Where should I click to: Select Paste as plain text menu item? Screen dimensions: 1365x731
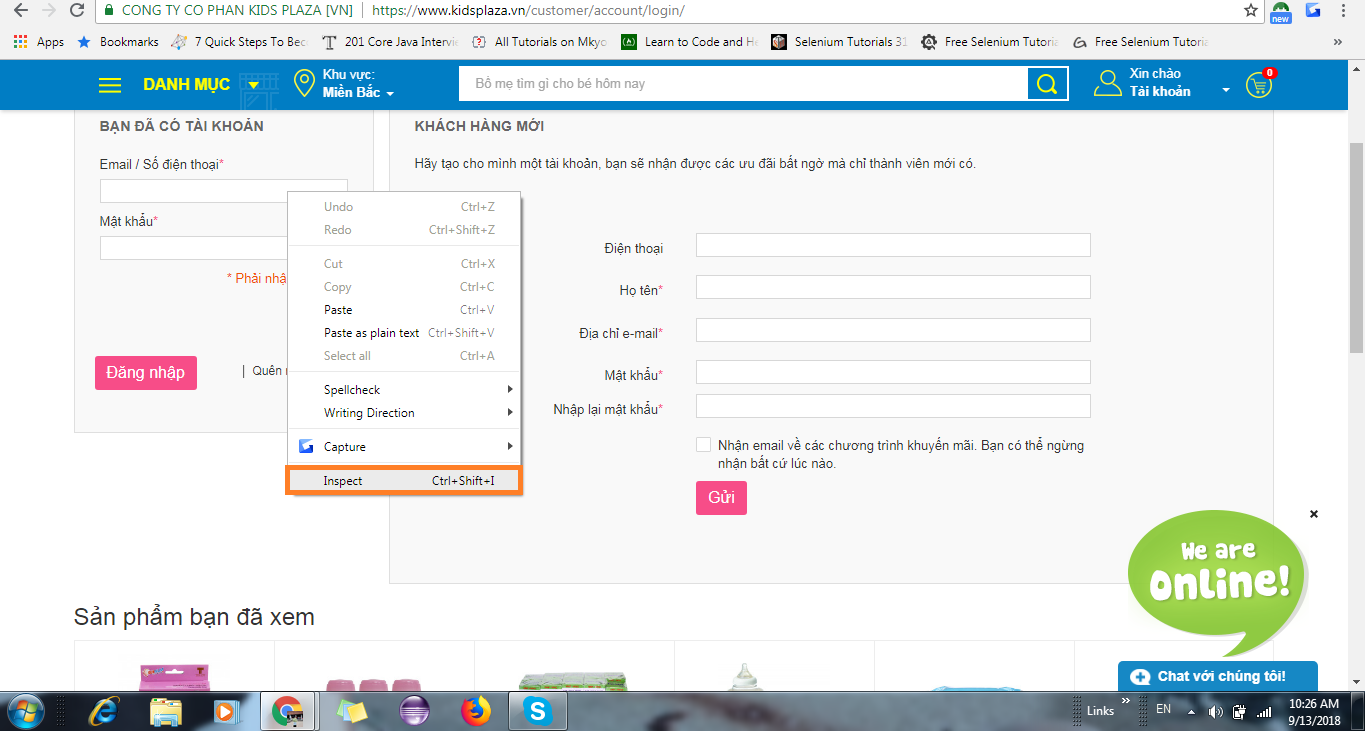coord(403,333)
